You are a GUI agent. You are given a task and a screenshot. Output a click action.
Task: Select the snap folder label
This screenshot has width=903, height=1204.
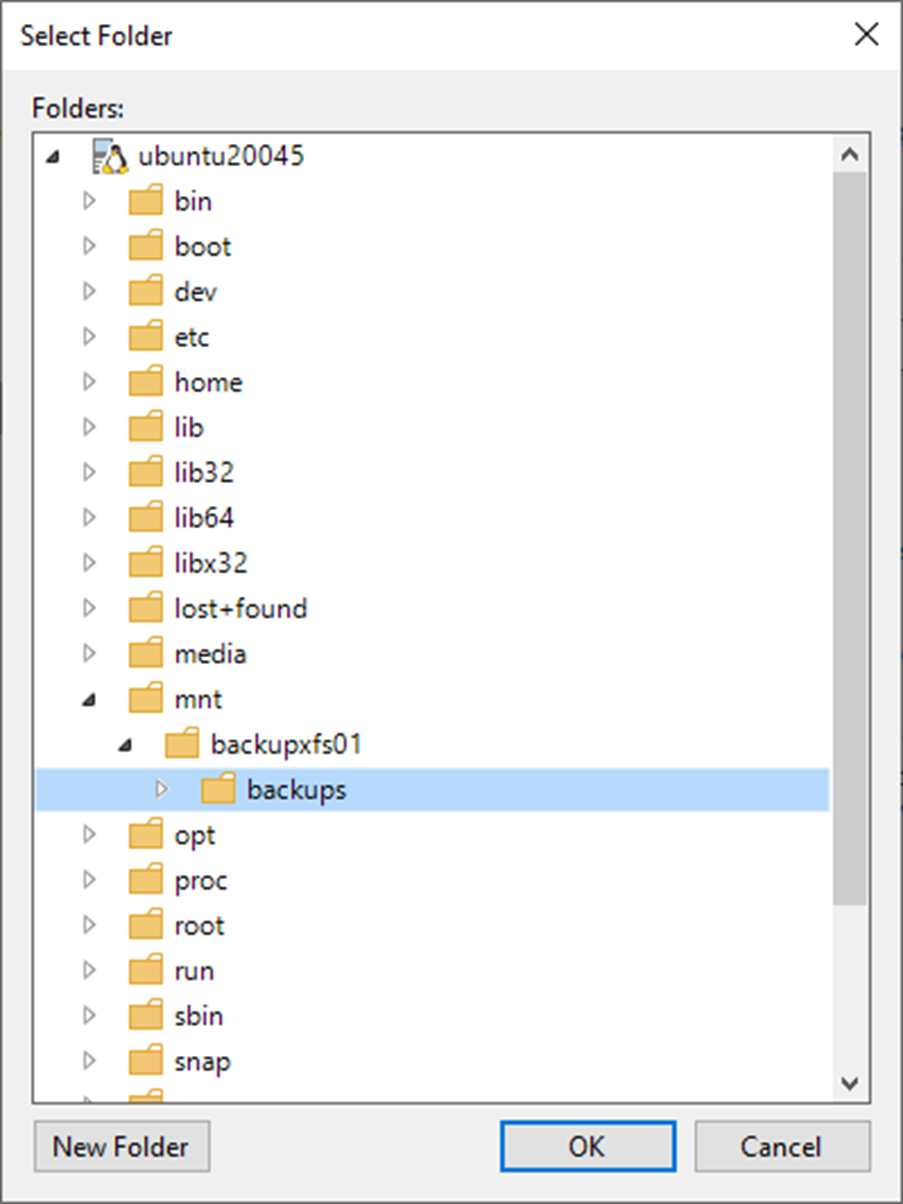(202, 1061)
